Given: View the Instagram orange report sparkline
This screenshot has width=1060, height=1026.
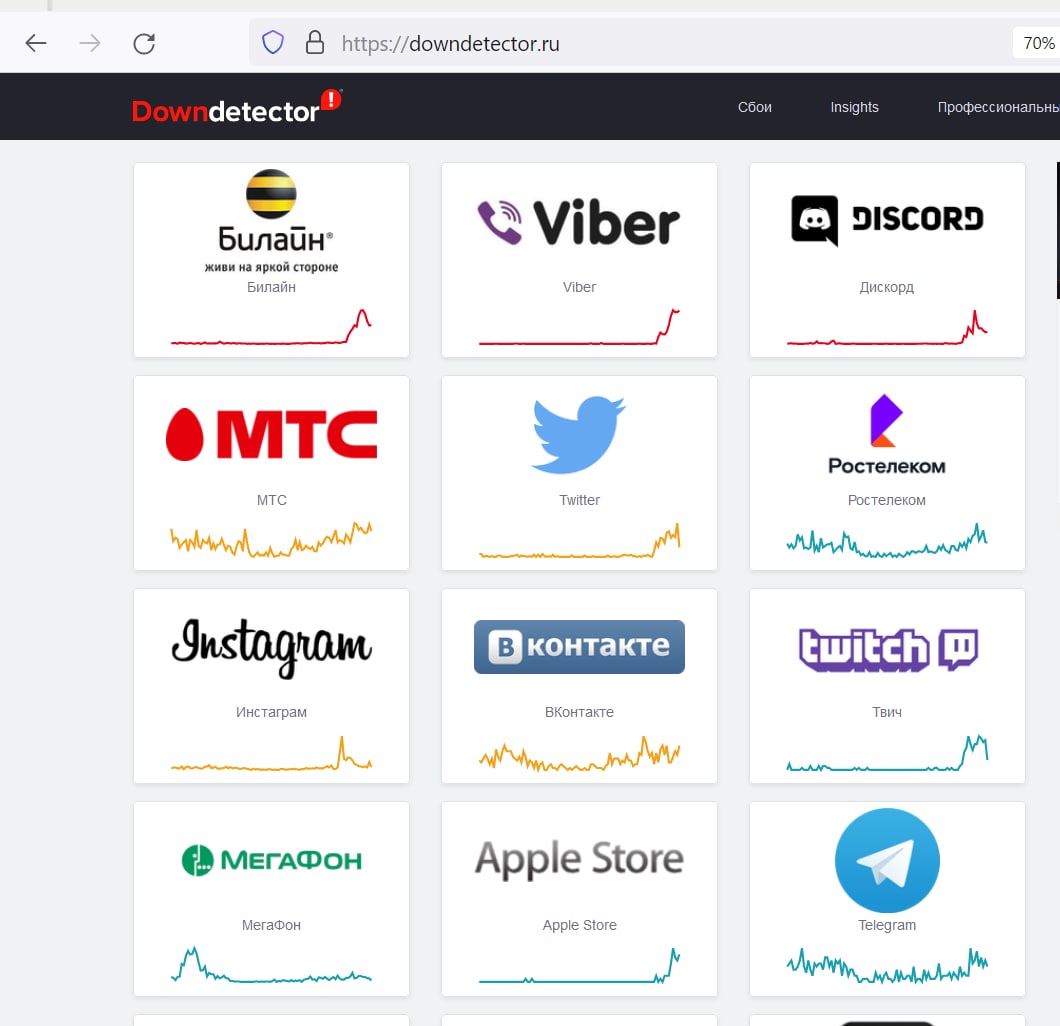Looking at the screenshot, I should click(x=271, y=753).
